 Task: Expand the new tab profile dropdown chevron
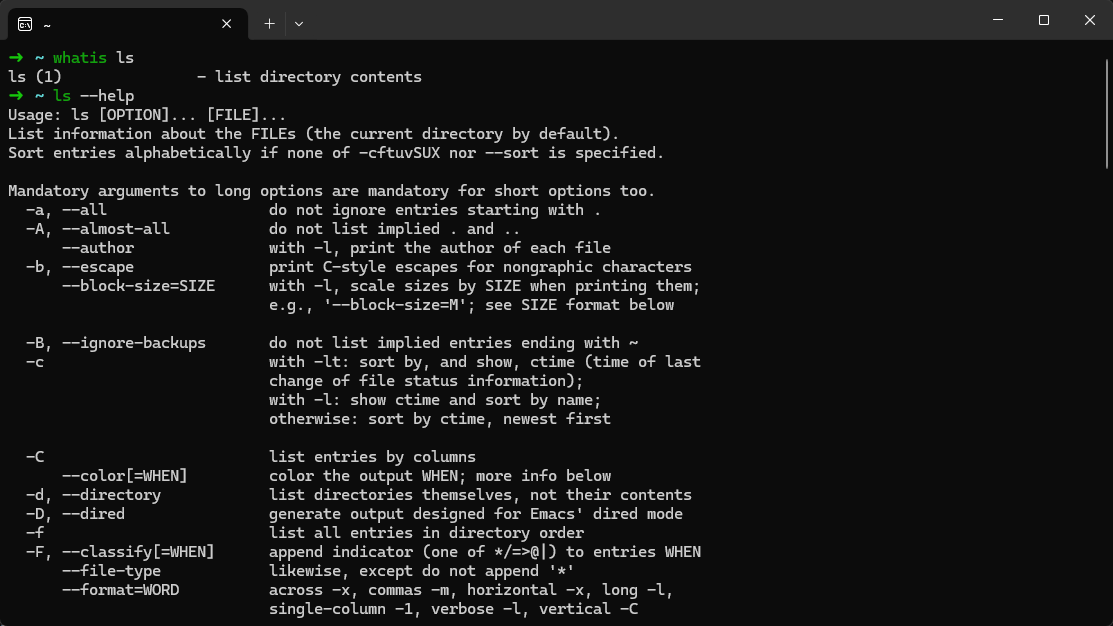click(x=299, y=23)
